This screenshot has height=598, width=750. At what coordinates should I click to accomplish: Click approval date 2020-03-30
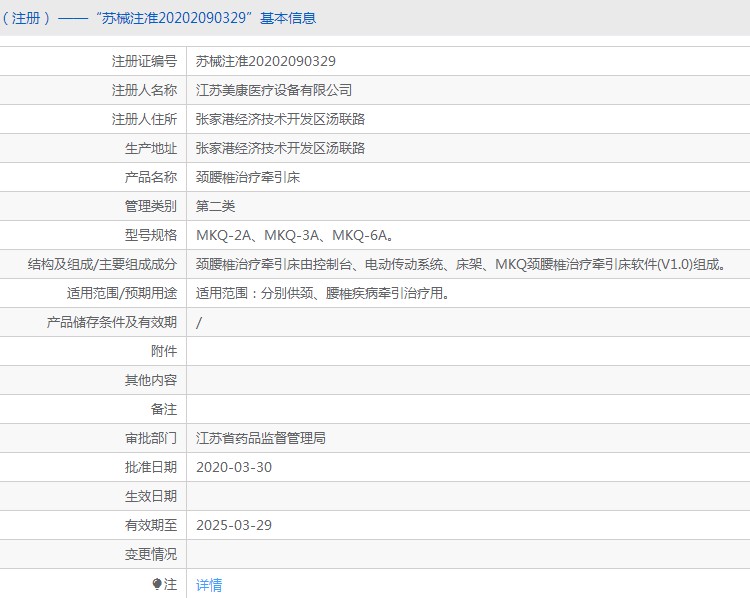coord(234,467)
